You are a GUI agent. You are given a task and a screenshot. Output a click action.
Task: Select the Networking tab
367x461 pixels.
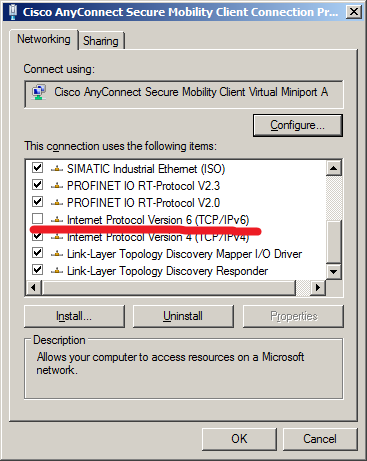click(x=44, y=39)
